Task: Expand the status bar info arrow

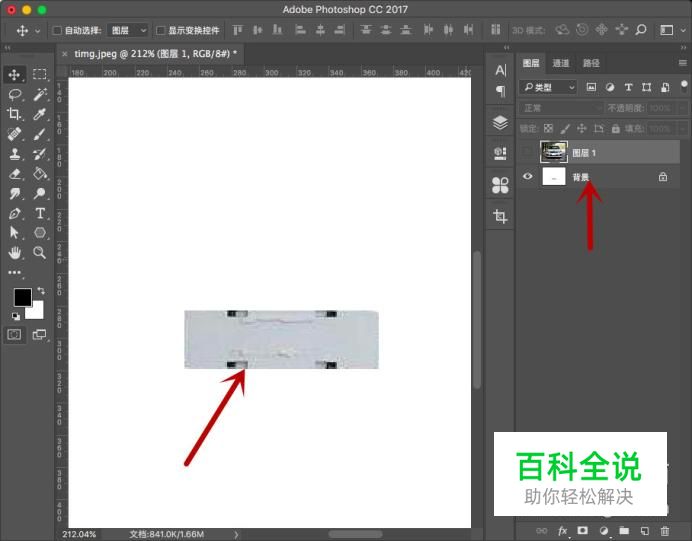Action: (x=236, y=534)
